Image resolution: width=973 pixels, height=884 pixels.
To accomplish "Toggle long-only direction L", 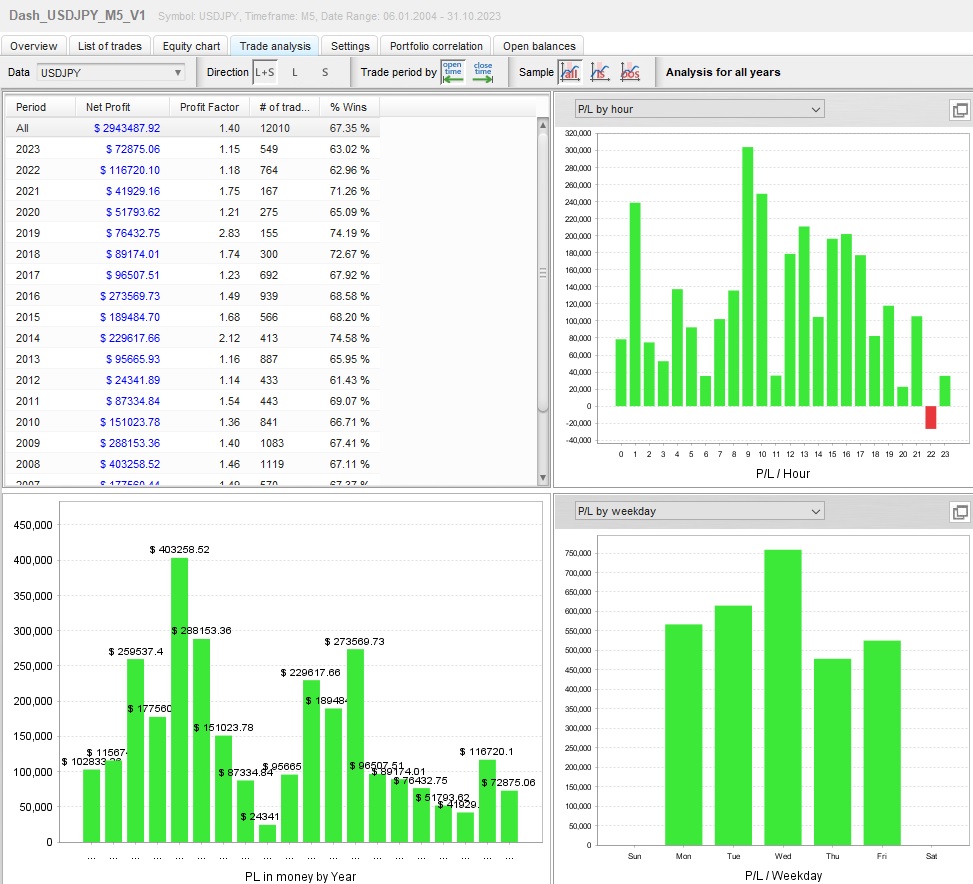I will point(295,72).
